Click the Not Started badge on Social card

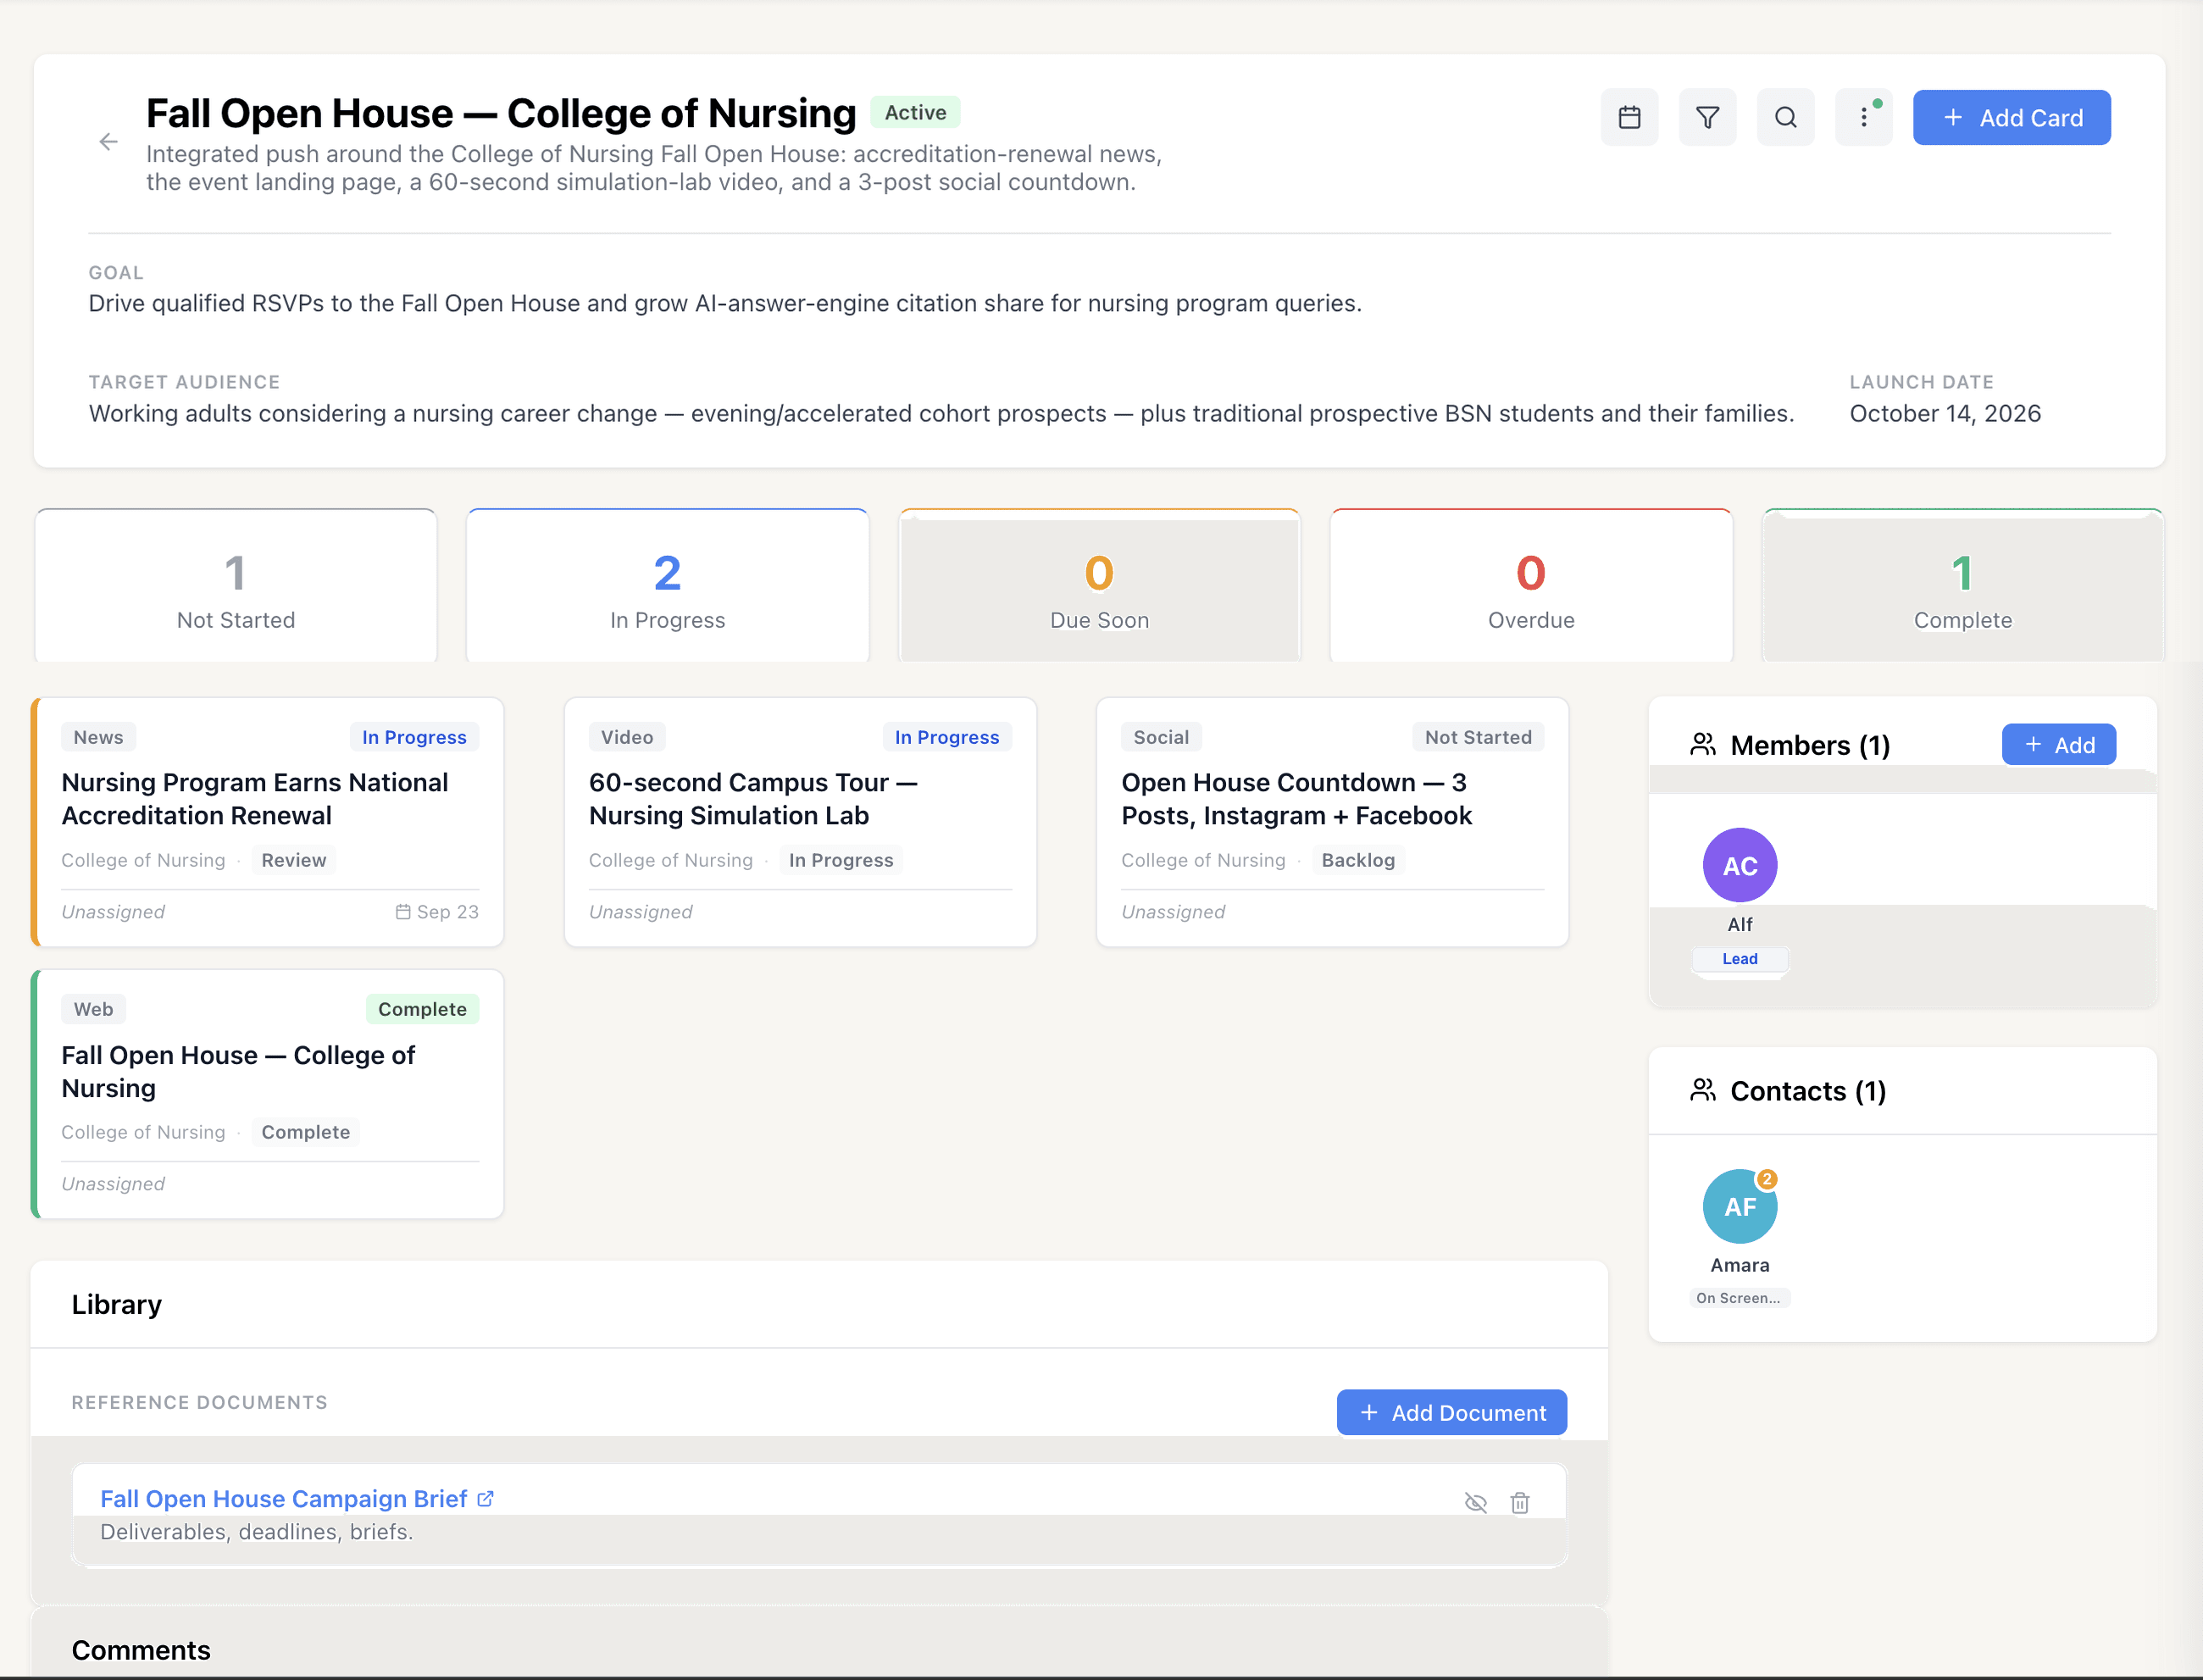click(x=1478, y=737)
